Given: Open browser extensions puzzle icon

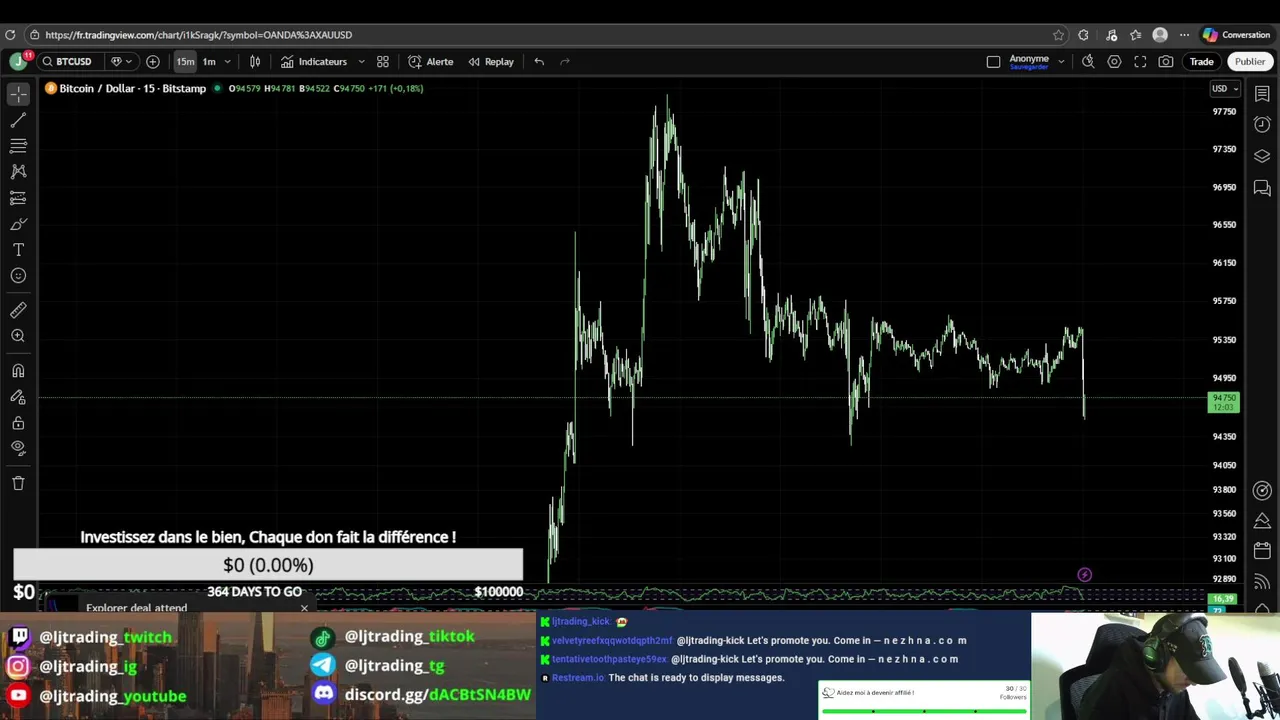Looking at the screenshot, I should point(1083,35).
